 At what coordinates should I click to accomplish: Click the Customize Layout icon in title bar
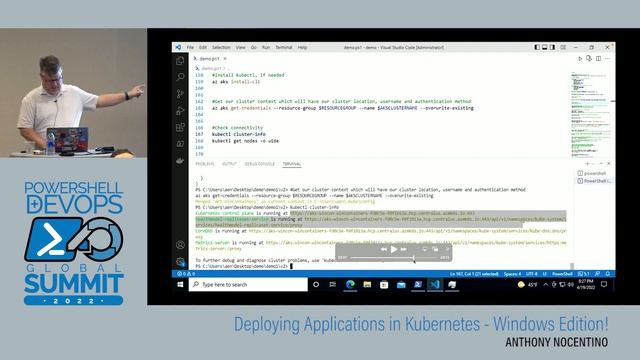[563, 47]
